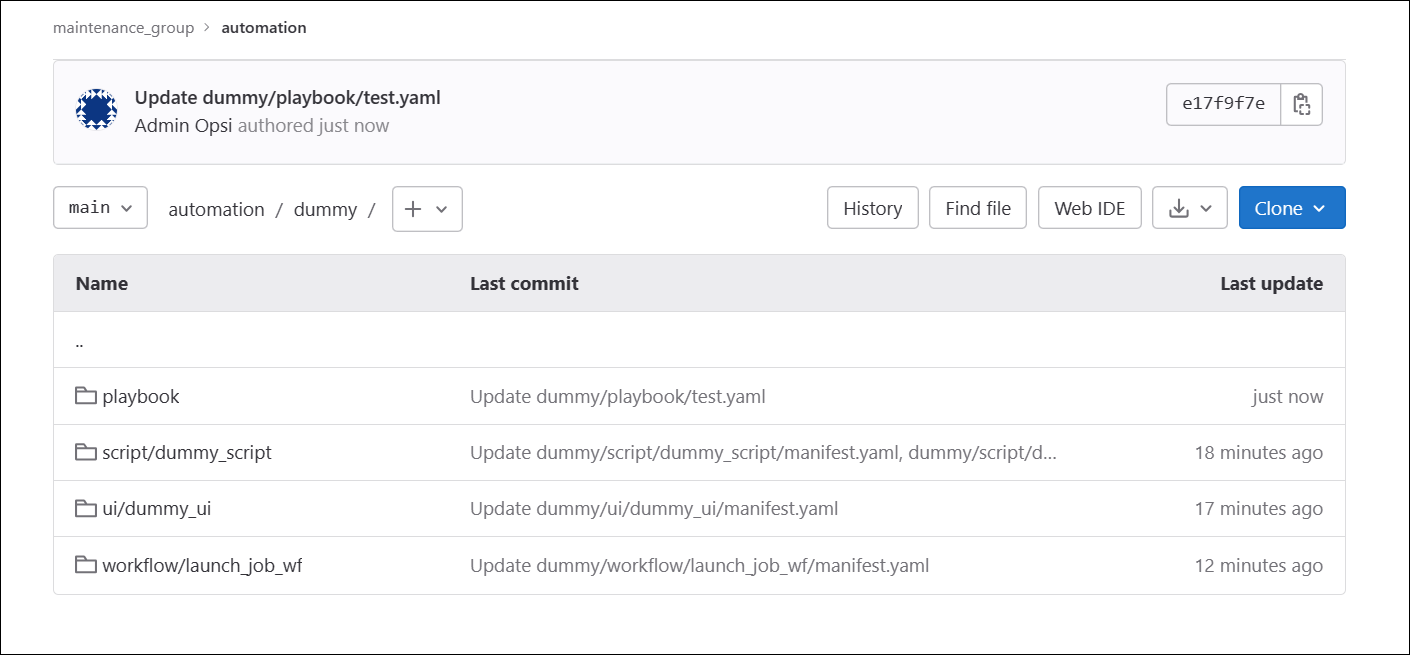Screen dimensions: 1410x655
Task: Navigate up using the parent directory row
Action: pos(79,340)
